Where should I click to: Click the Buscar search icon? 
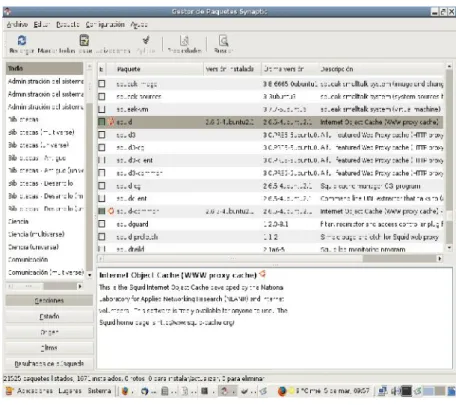pyautogui.click(x=223, y=41)
